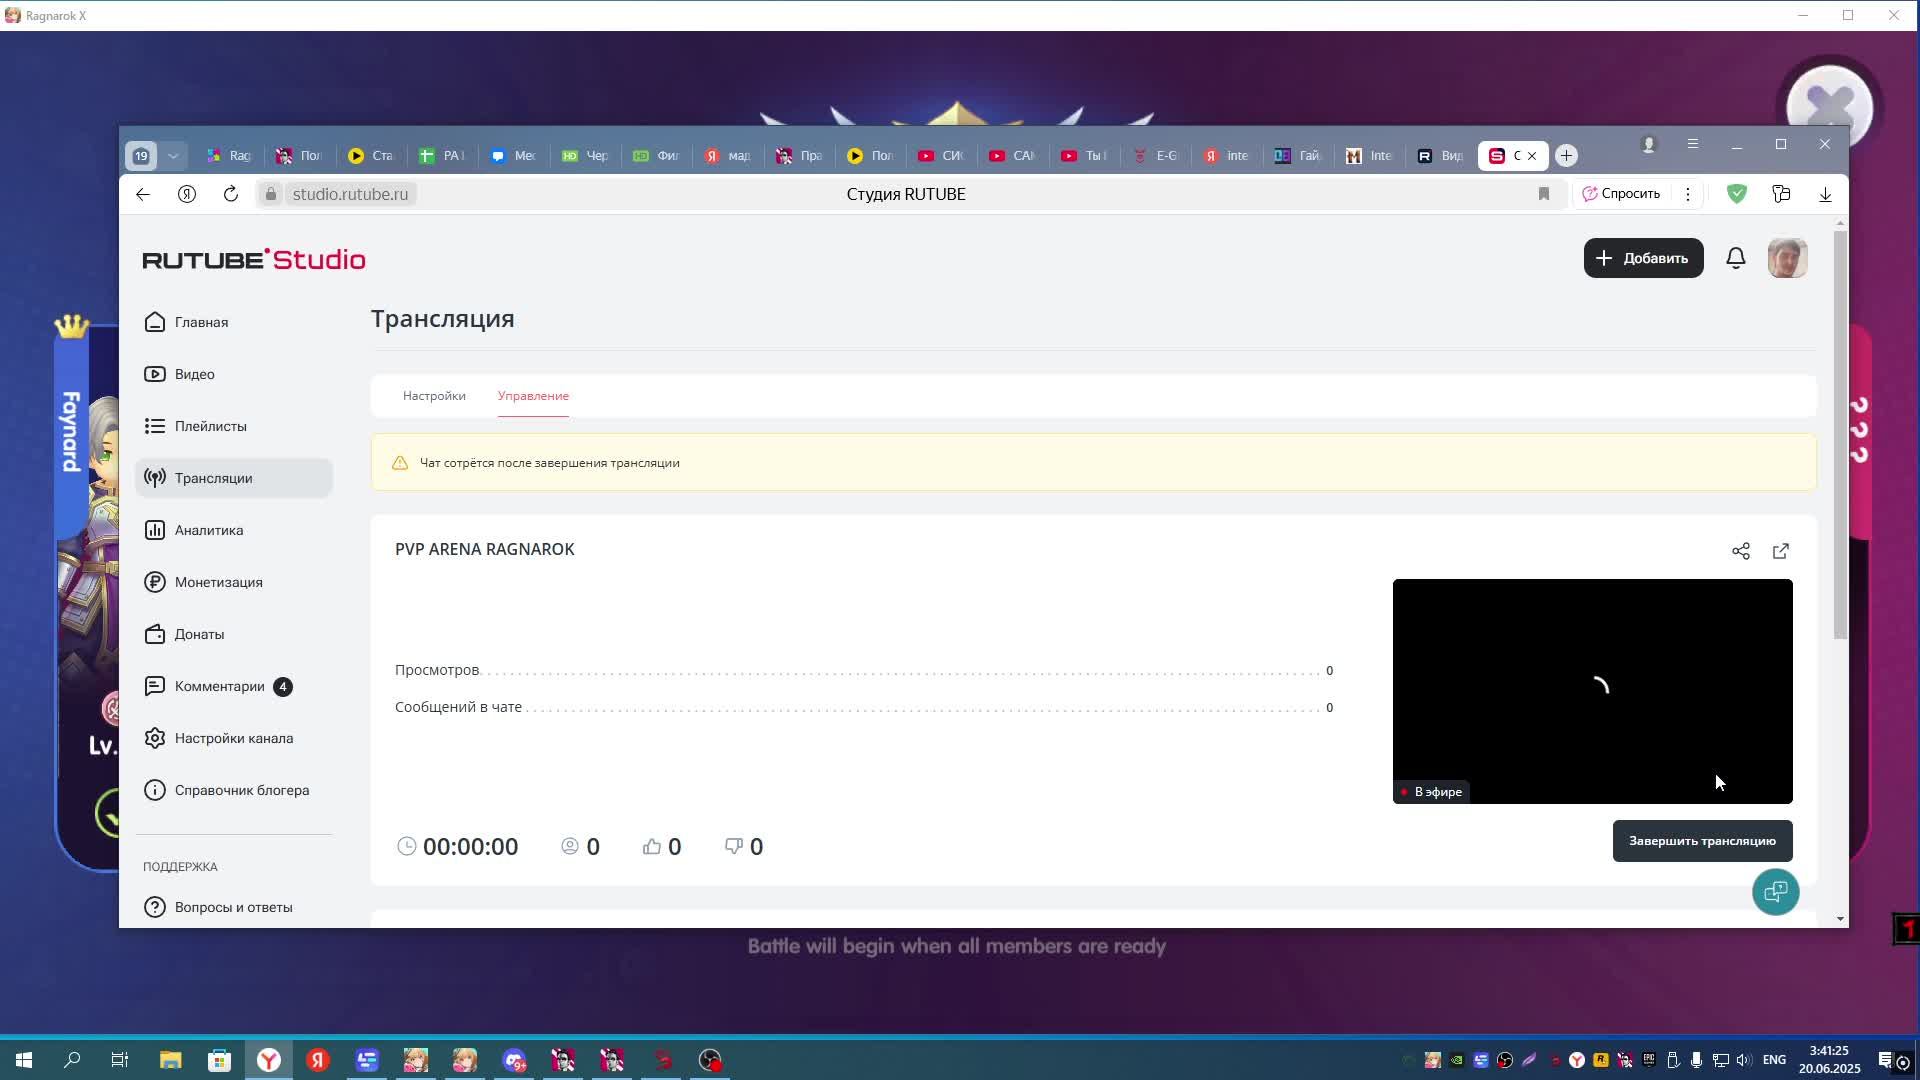The image size is (1920, 1080).
Task: Open stream in new window icon
Action: (1781, 551)
